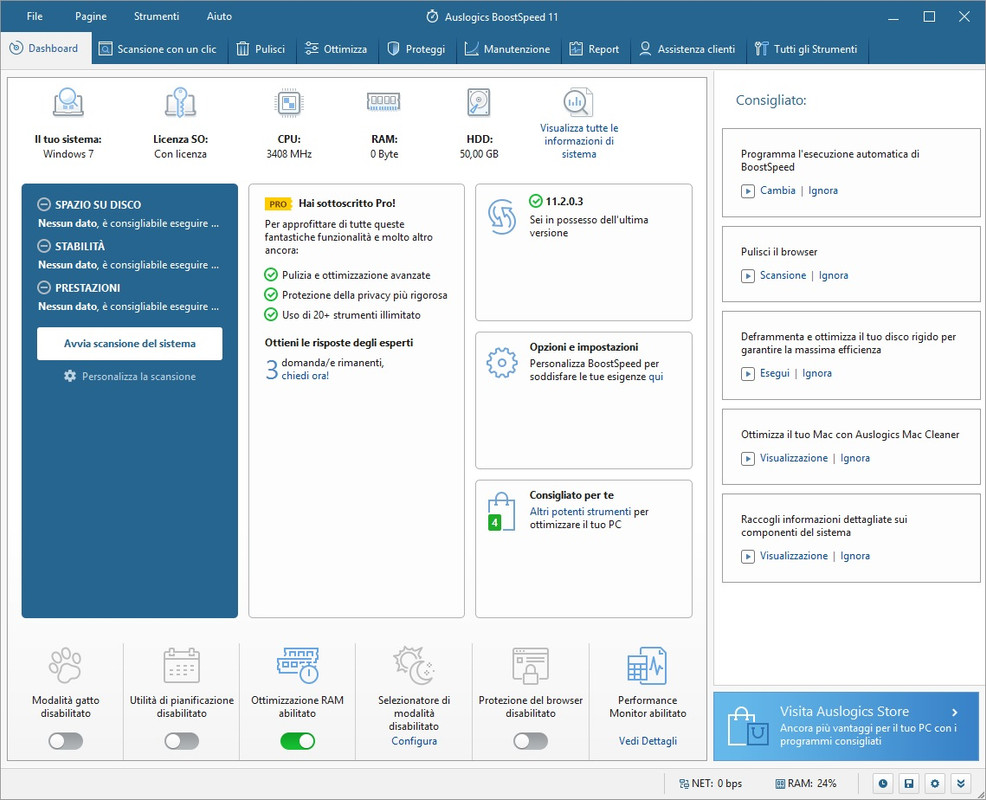Click the gear icon in status bar
The image size is (986, 800).
click(935, 784)
